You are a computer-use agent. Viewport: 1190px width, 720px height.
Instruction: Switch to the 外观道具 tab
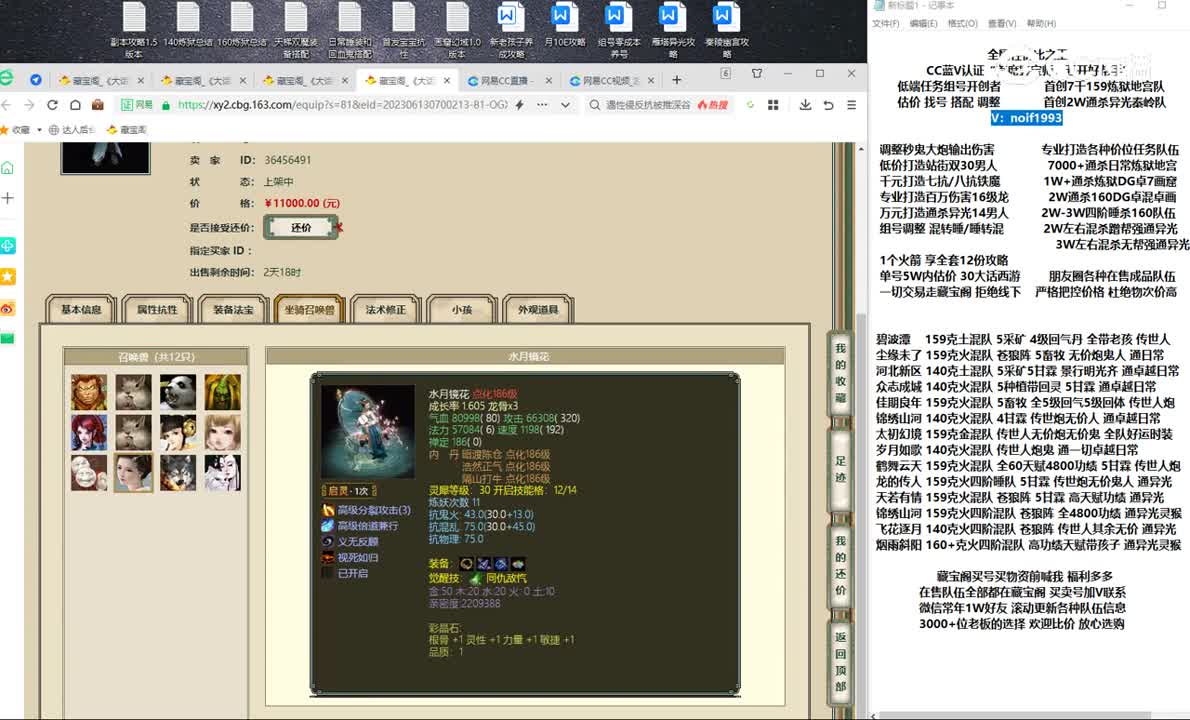538,310
